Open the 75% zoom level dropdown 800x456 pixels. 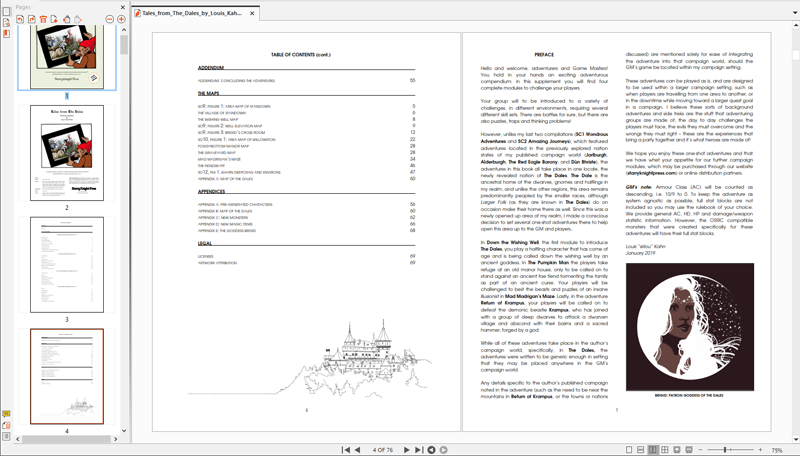click(x=777, y=450)
